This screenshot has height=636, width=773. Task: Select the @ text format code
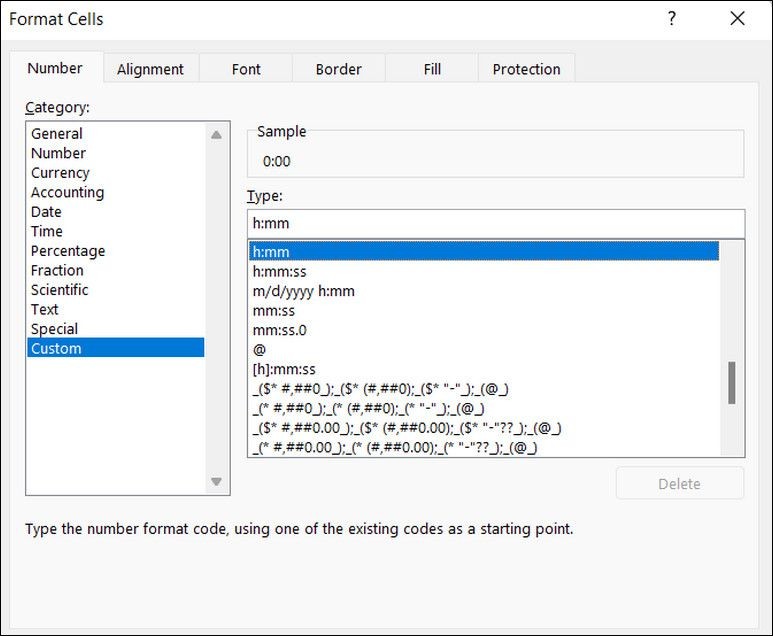(484, 350)
